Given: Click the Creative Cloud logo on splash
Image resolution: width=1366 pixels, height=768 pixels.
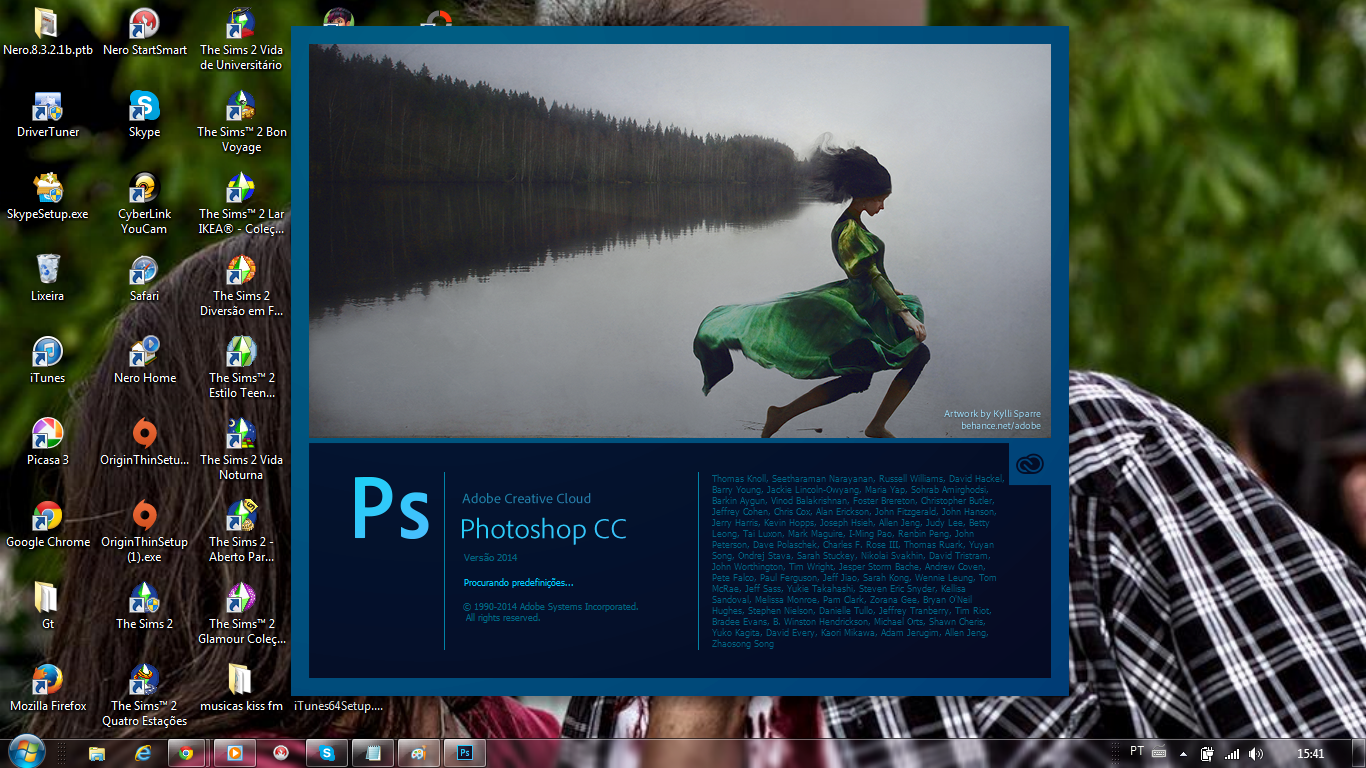Looking at the screenshot, I should point(1030,463).
